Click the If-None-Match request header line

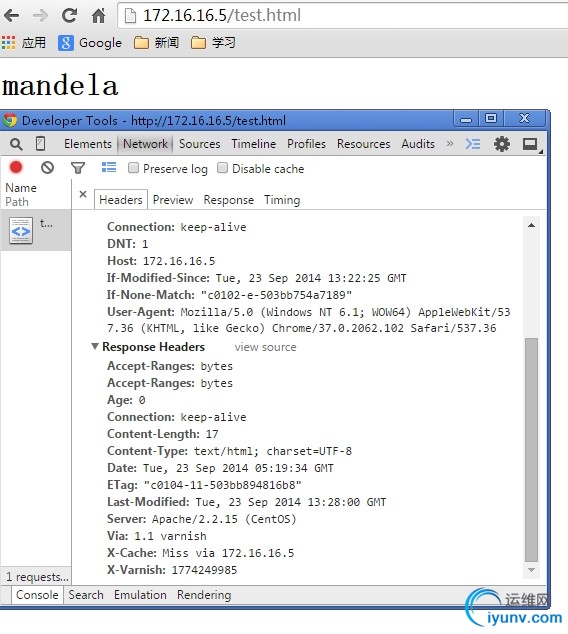click(229, 295)
